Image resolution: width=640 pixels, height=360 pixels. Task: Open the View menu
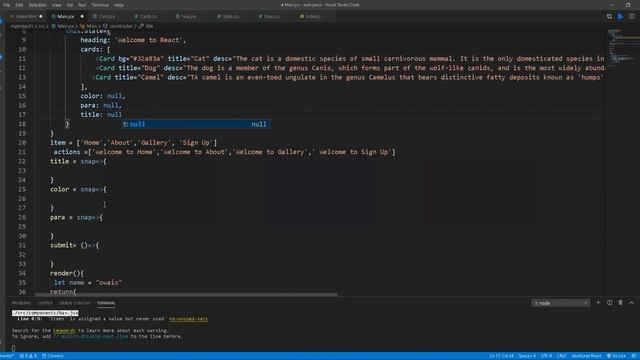[x=56, y=5]
